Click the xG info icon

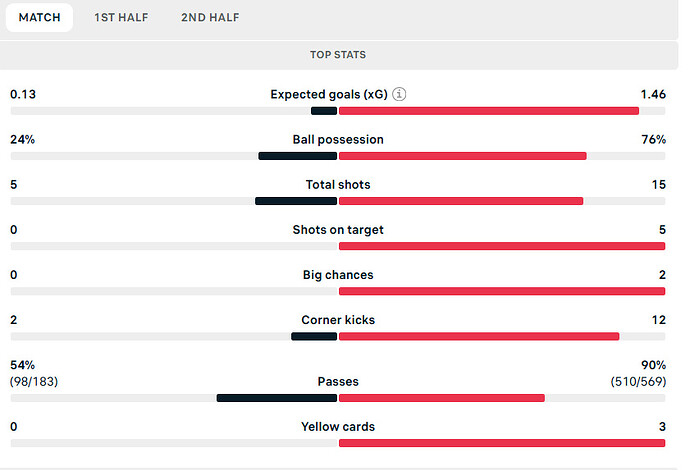(x=399, y=94)
